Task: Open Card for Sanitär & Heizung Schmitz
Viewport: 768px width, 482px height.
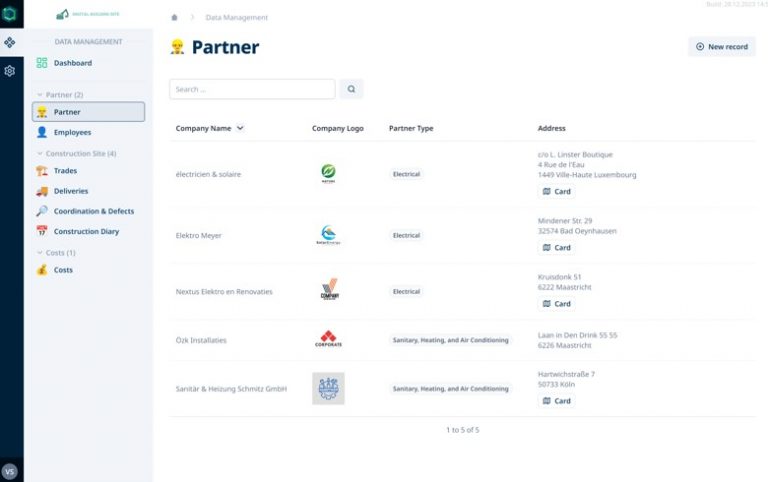Action: (x=556, y=401)
